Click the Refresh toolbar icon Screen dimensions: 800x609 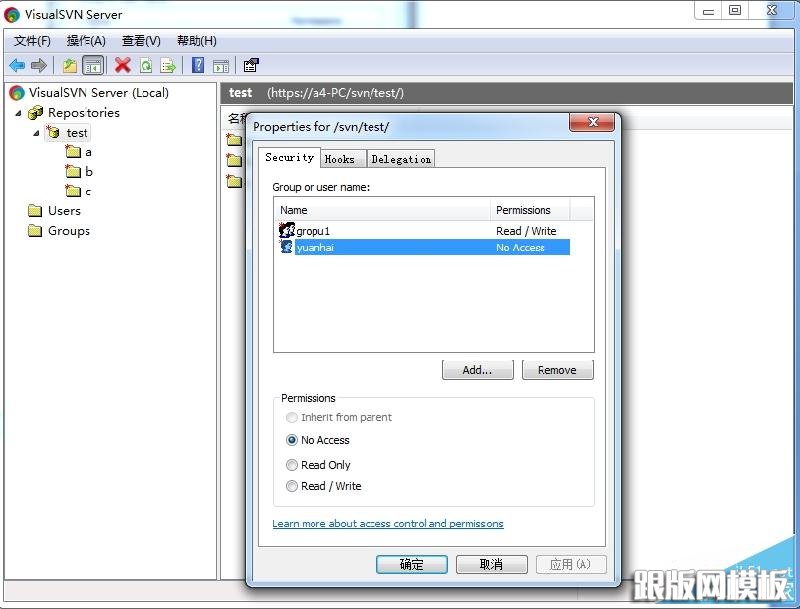(x=146, y=65)
